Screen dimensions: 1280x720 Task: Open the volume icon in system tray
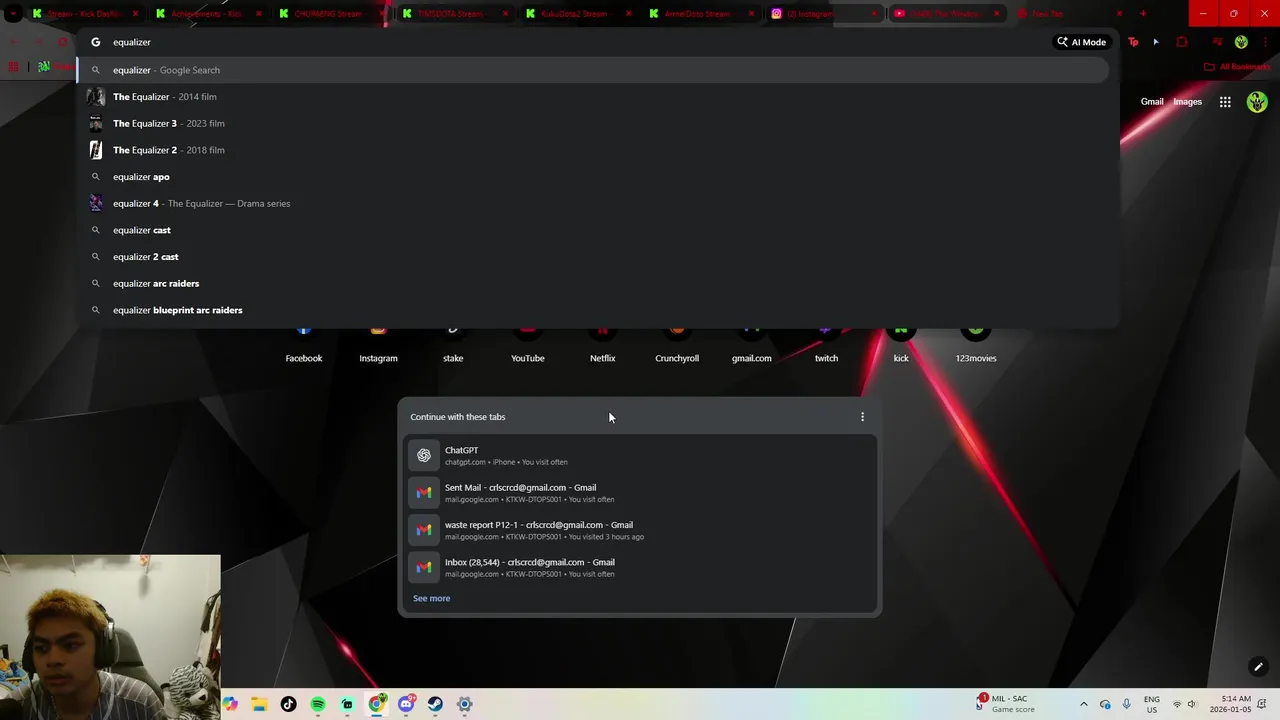(x=1192, y=704)
